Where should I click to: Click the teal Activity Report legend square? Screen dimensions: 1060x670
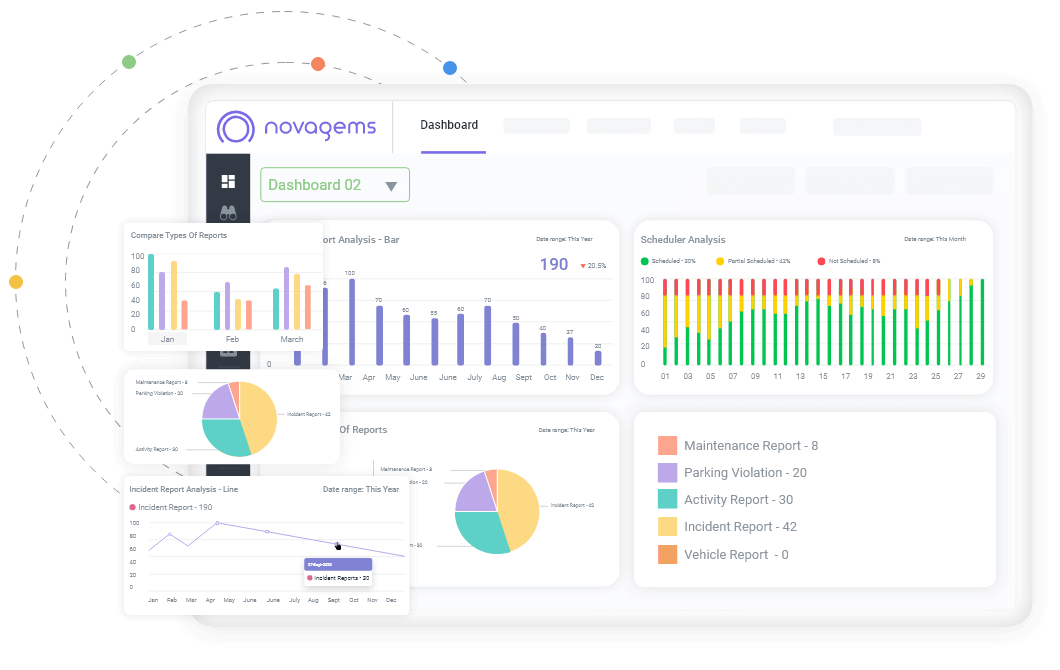pyautogui.click(x=667, y=499)
